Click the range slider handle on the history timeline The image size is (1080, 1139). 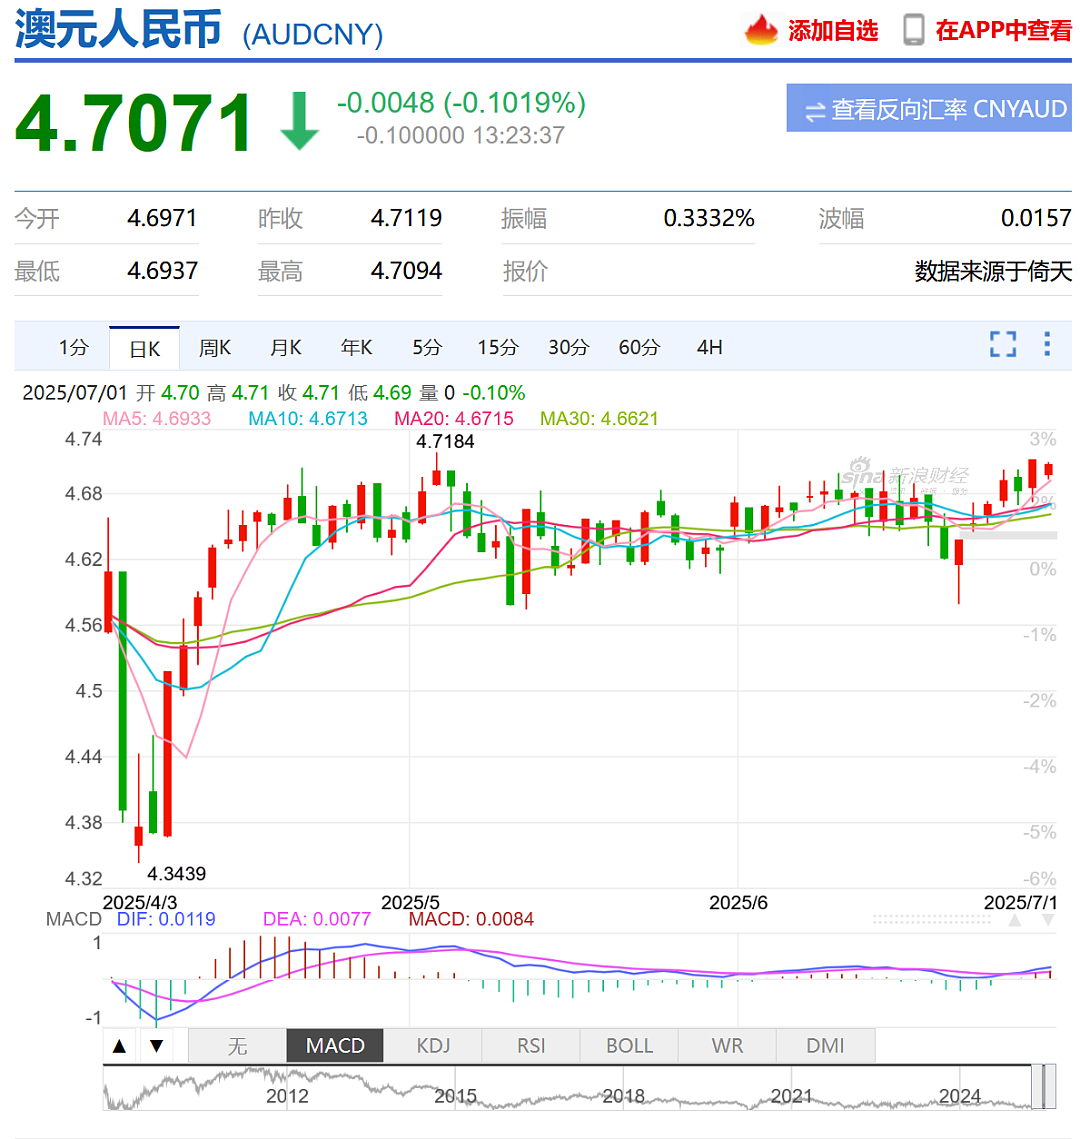[1043, 1087]
